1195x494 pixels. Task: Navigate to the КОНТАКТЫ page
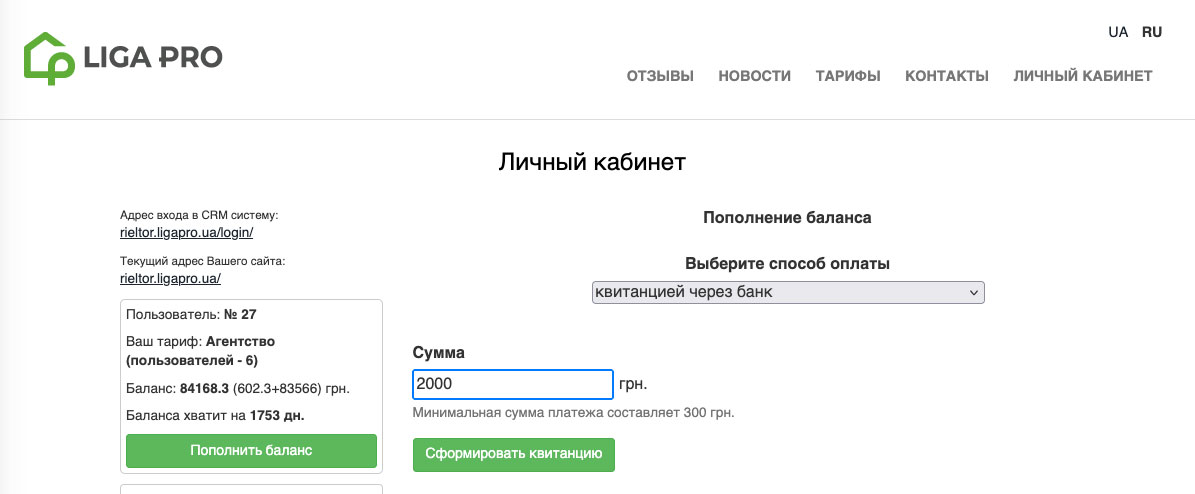(x=947, y=76)
